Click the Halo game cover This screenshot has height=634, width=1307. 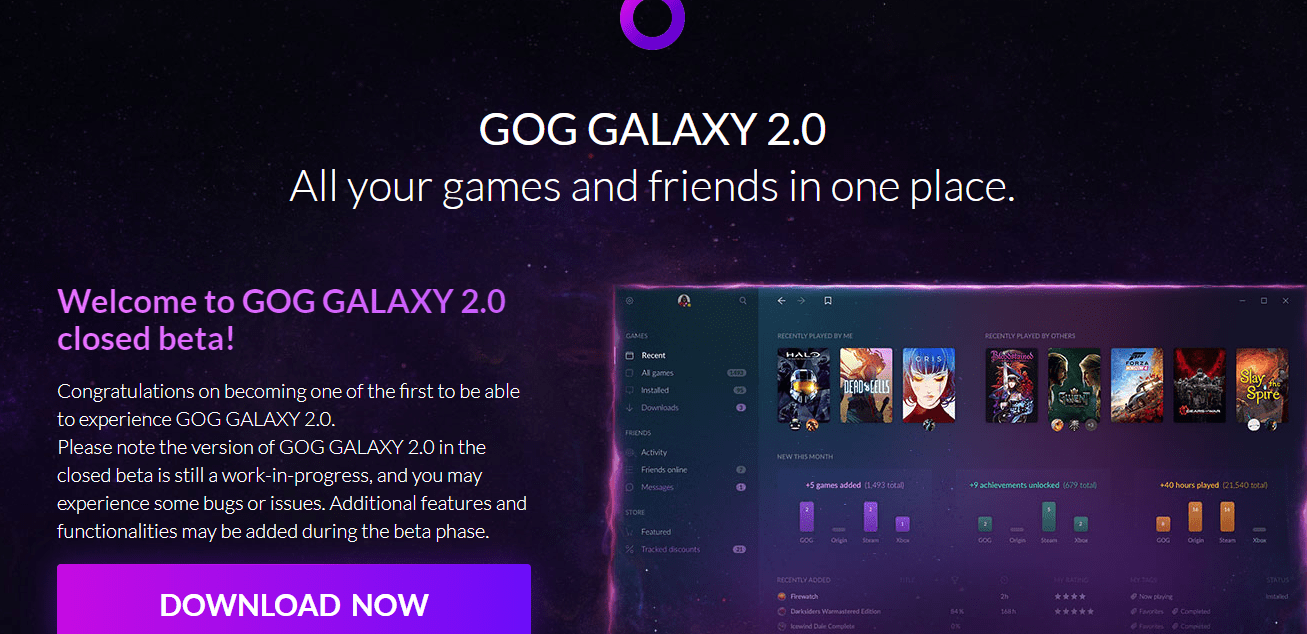(804, 385)
